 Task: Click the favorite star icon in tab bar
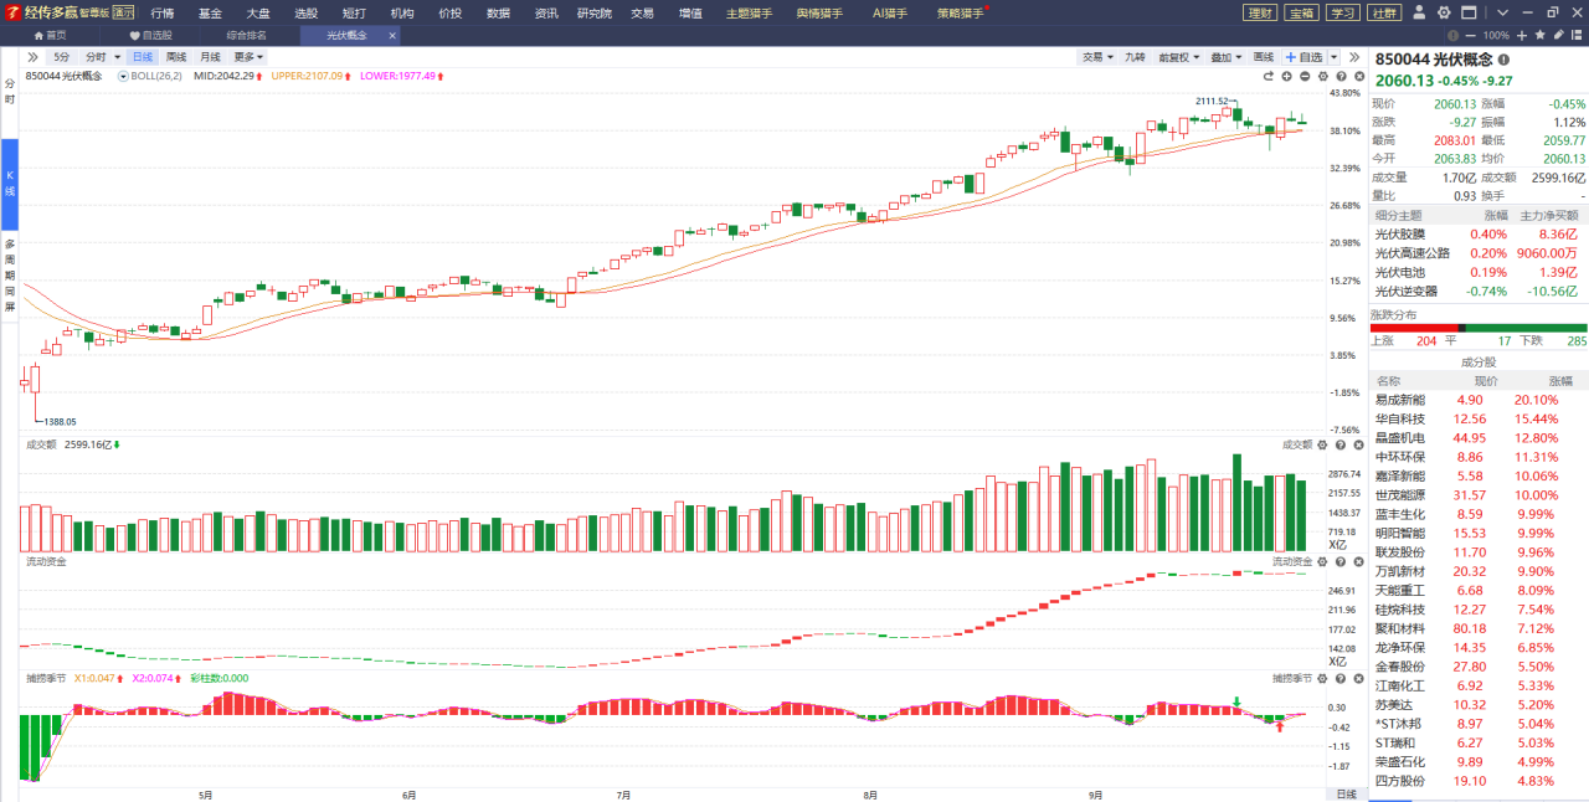(1540, 35)
